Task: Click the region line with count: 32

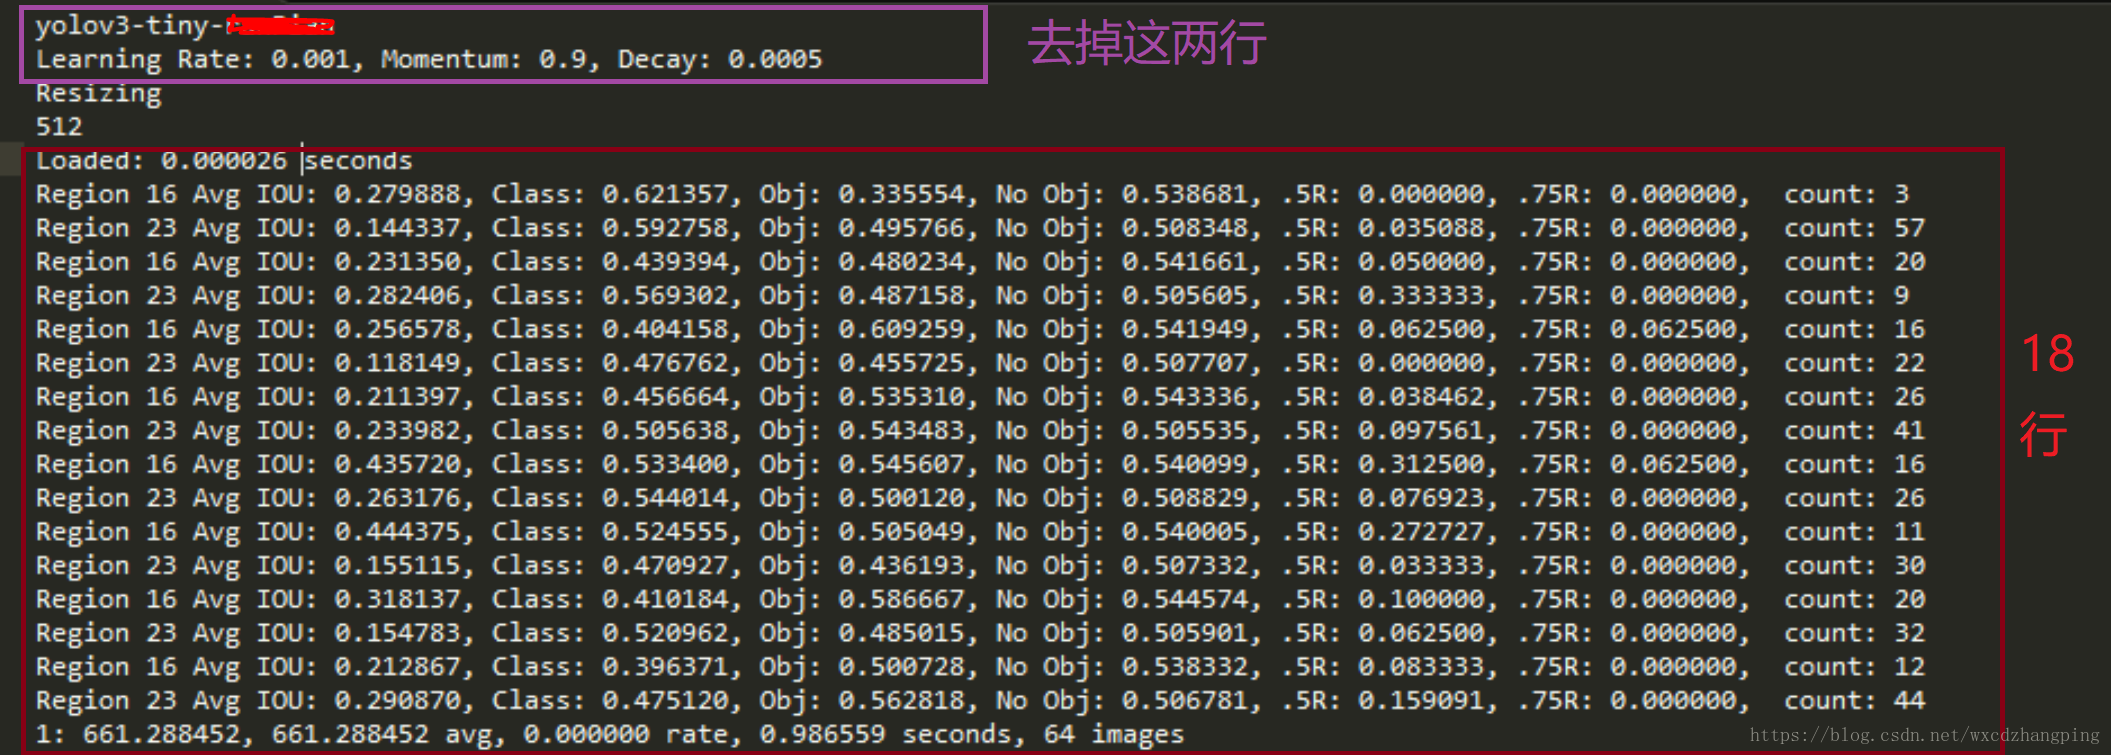Action: (980, 634)
